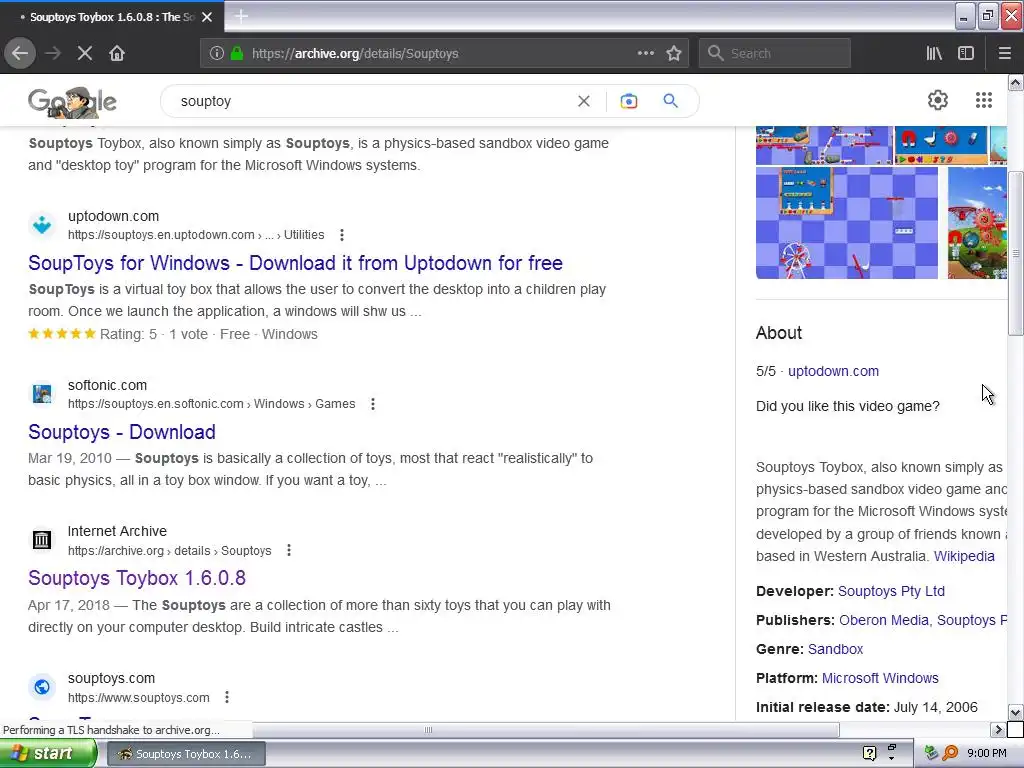The image size is (1024, 768).
Task: Open the Souptoys - Download link
Action: click(121, 432)
